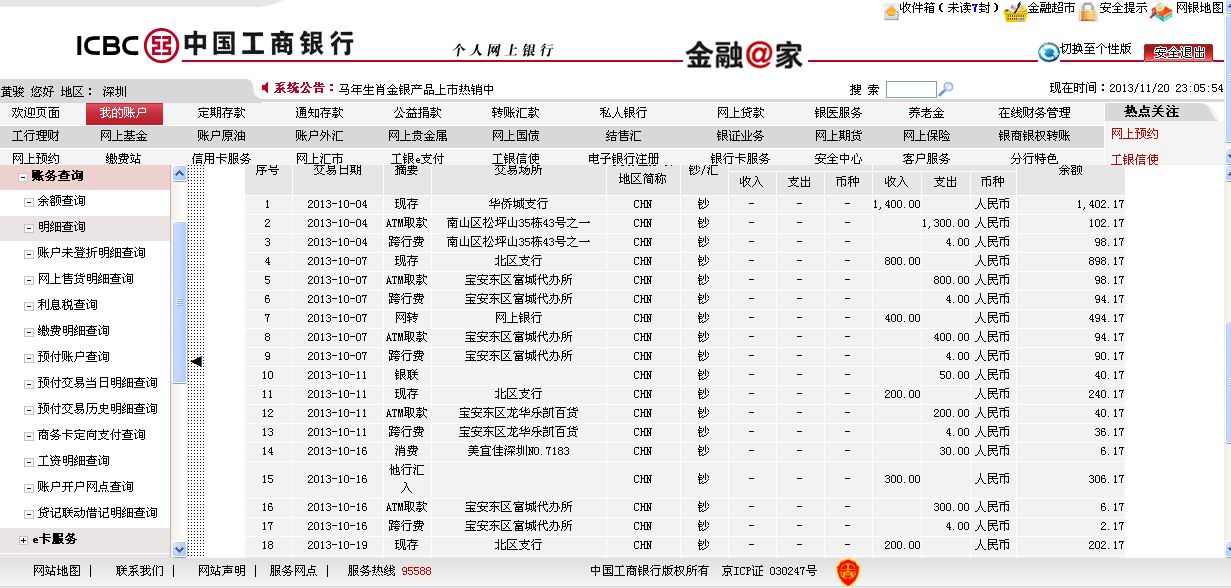
Task: Click the sidebar vertical scrollbar thumb
Action: [180, 302]
